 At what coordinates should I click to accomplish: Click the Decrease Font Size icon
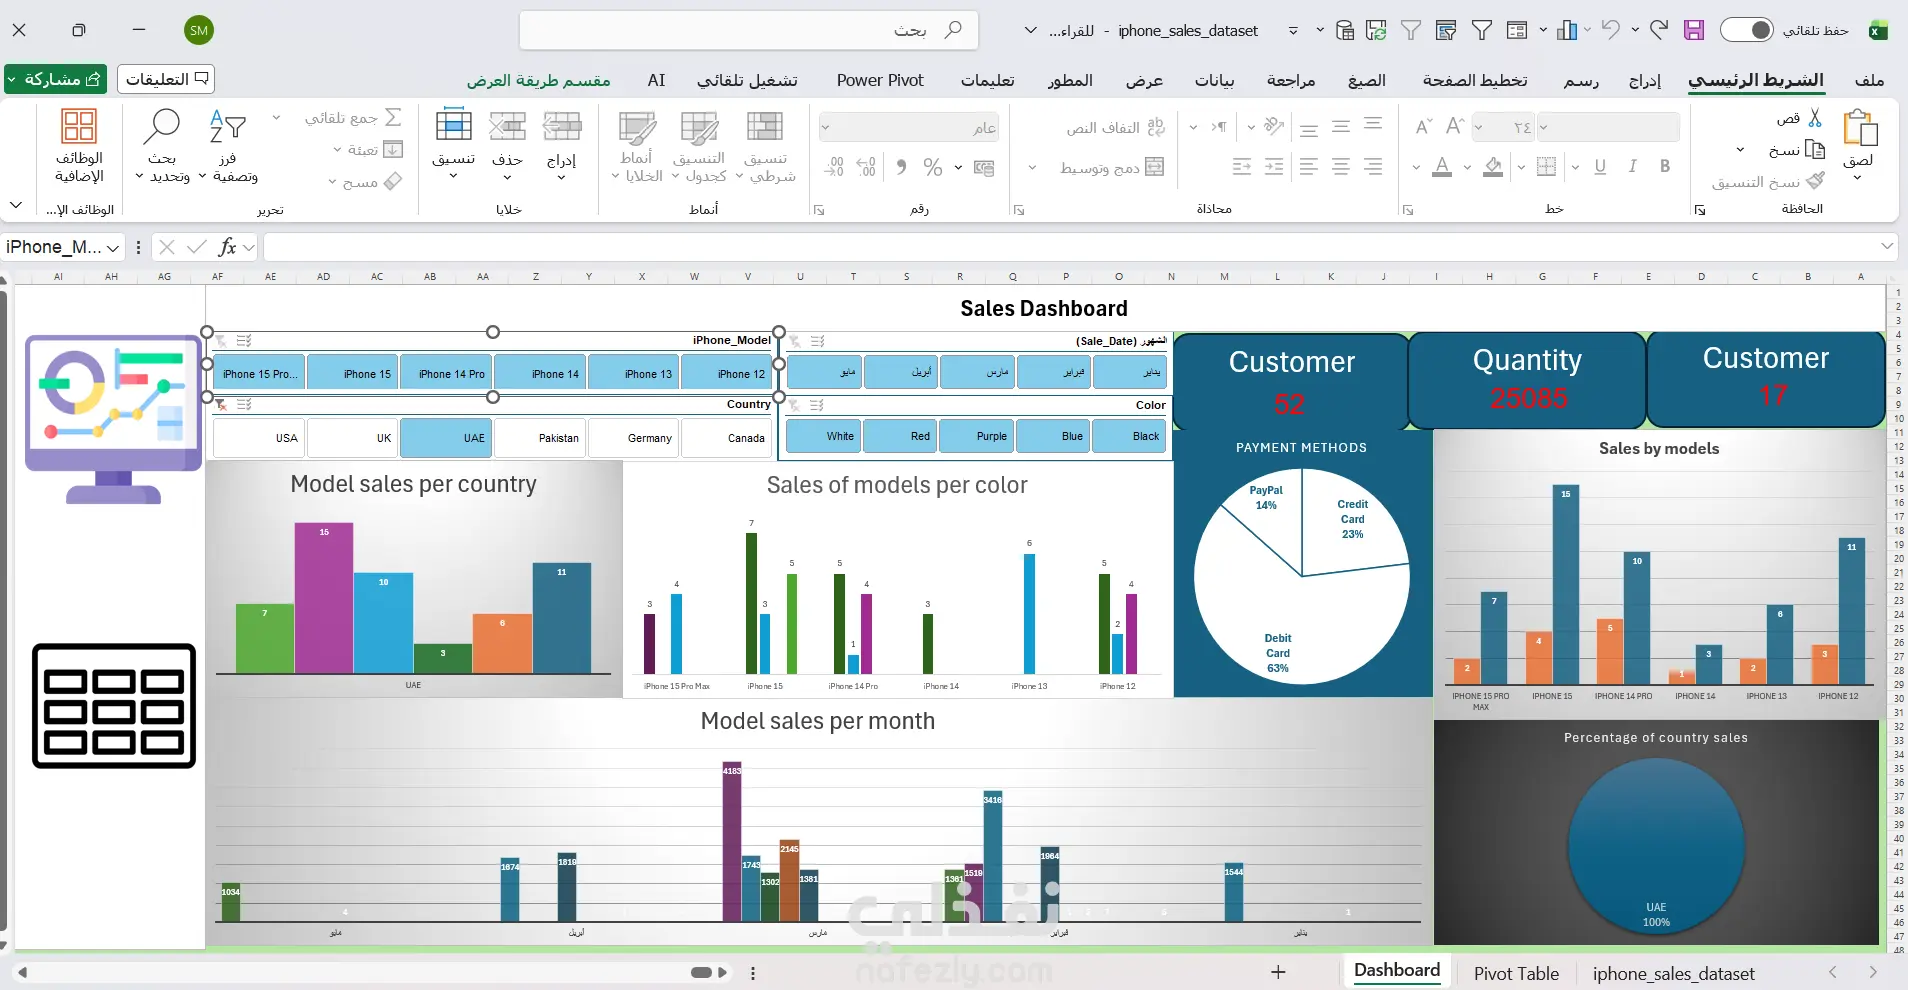(x=1423, y=126)
